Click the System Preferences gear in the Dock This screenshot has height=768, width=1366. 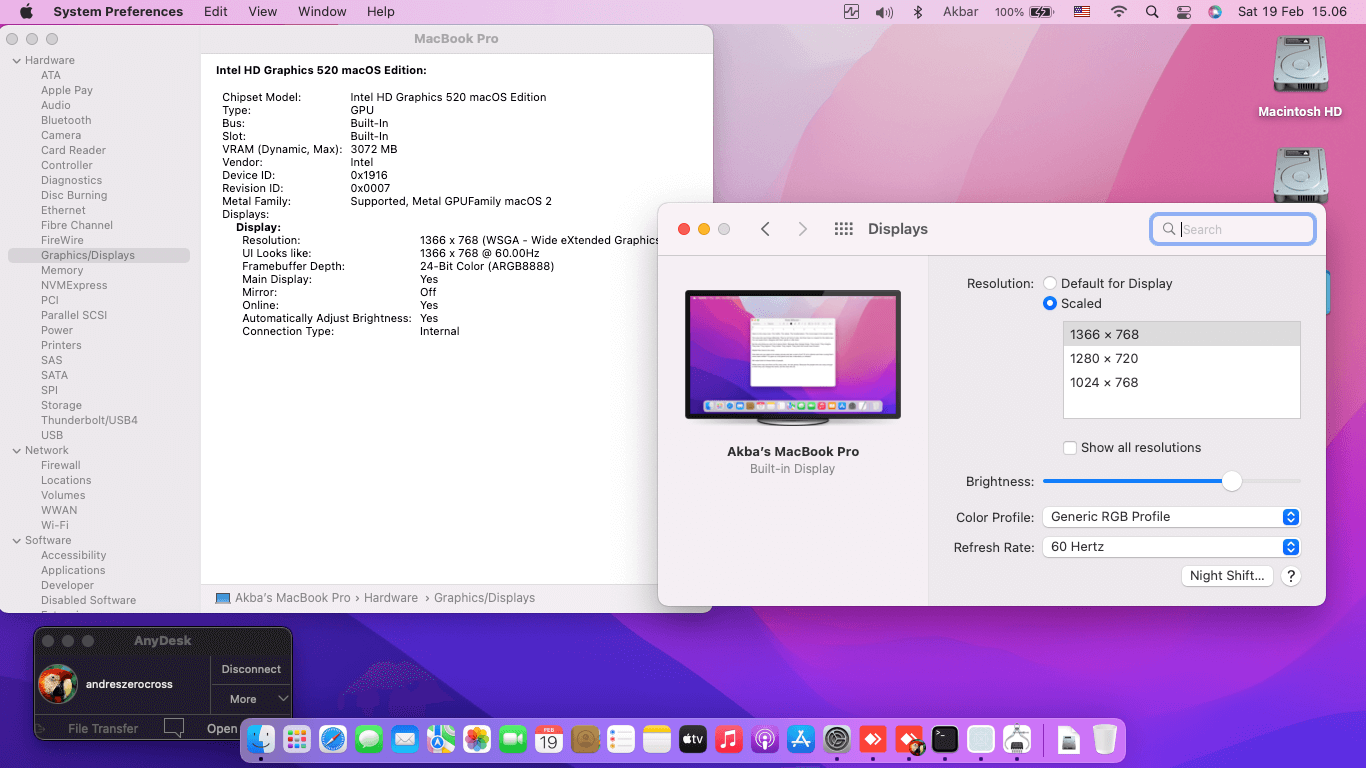[837, 739]
